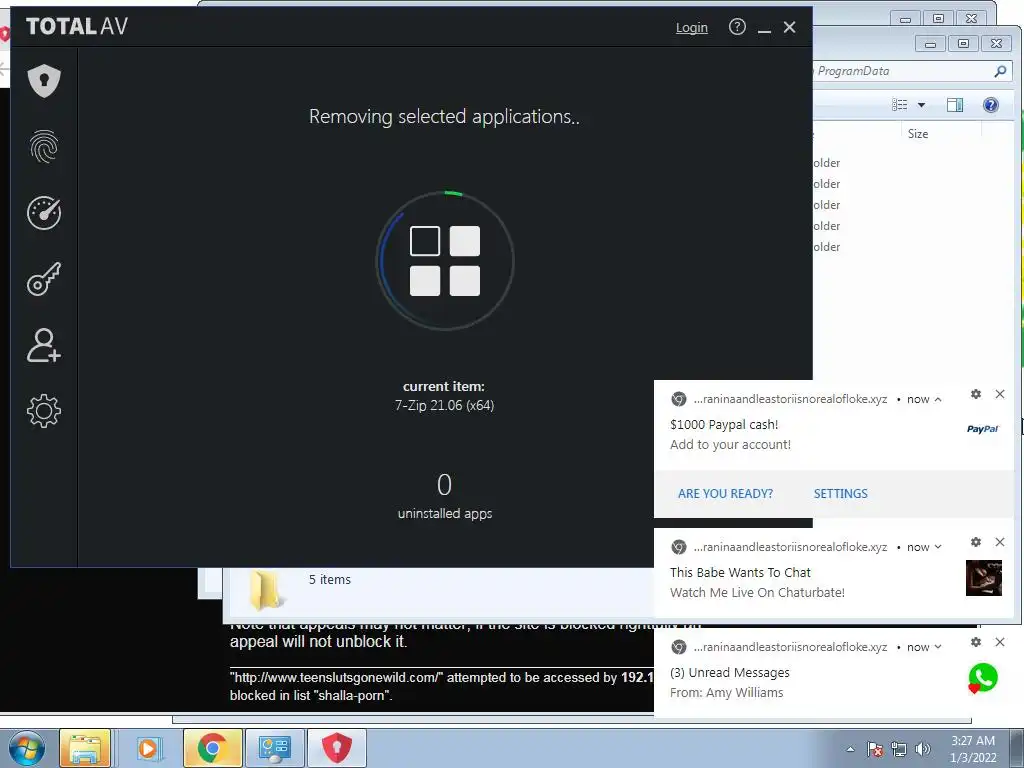The height and width of the screenshot is (768, 1024).
Task: Sort by the Size column header in Explorer
Action: pyautogui.click(x=918, y=134)
